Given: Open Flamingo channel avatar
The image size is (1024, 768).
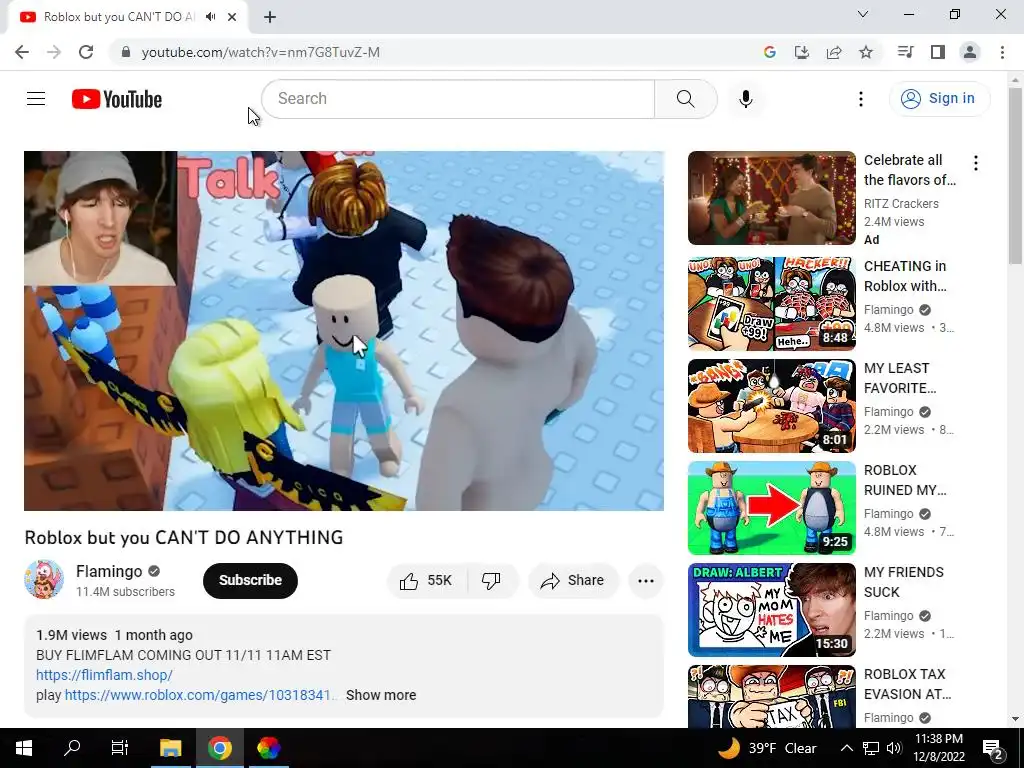Looking at the screenshot, I should tap(44, 579).
